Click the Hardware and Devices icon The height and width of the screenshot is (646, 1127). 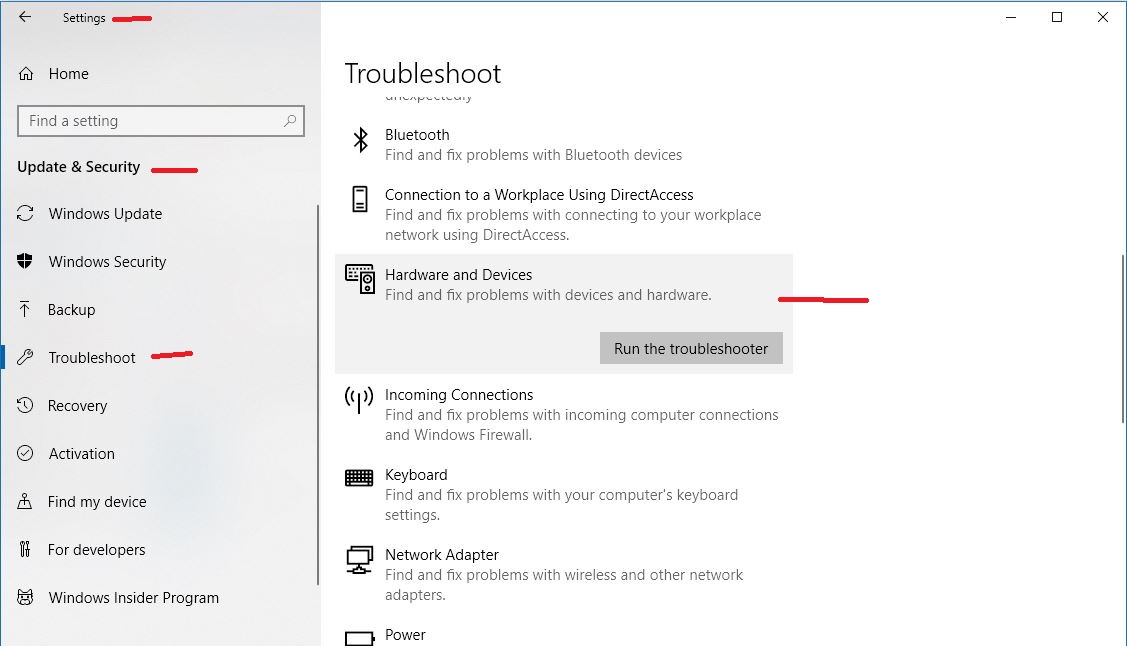point(360,279)
